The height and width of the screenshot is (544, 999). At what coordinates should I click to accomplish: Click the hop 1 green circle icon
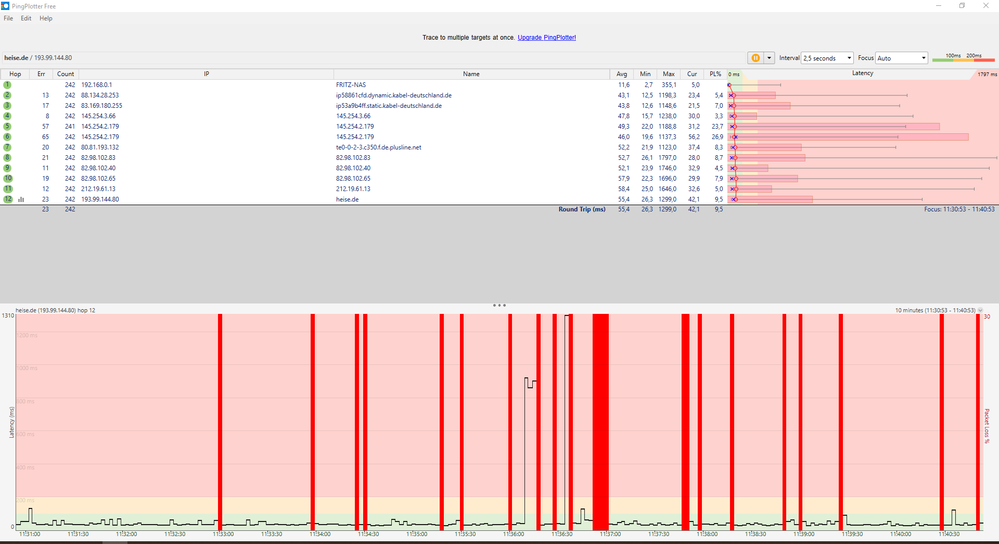point(7,85)
